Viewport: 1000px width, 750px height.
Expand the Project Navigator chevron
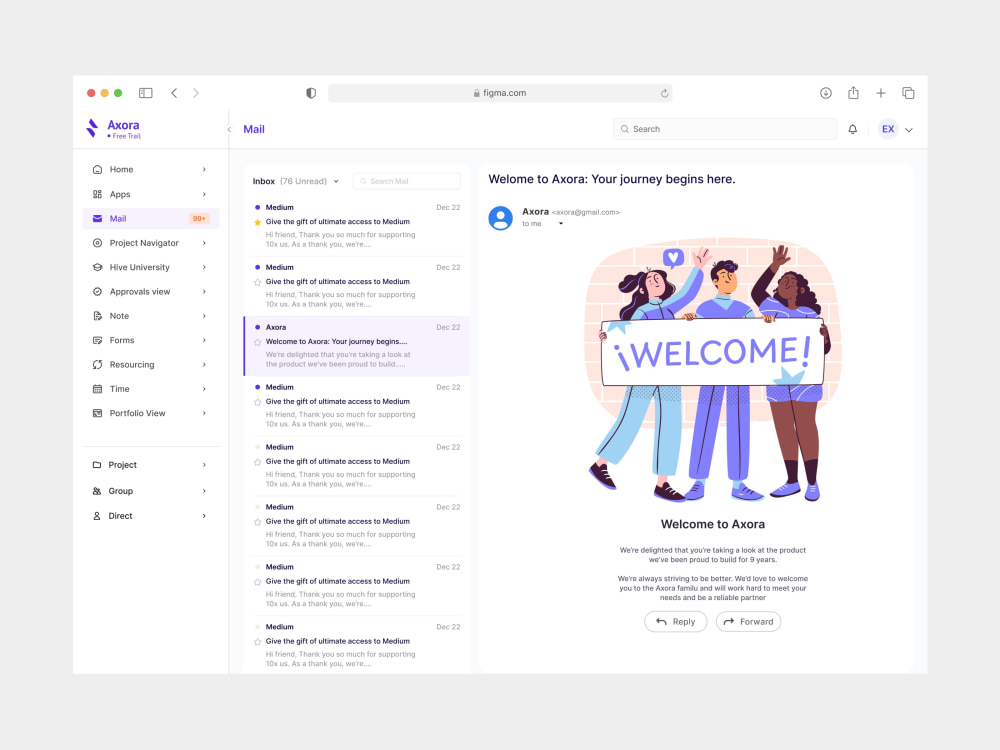(x=204, y=243)
